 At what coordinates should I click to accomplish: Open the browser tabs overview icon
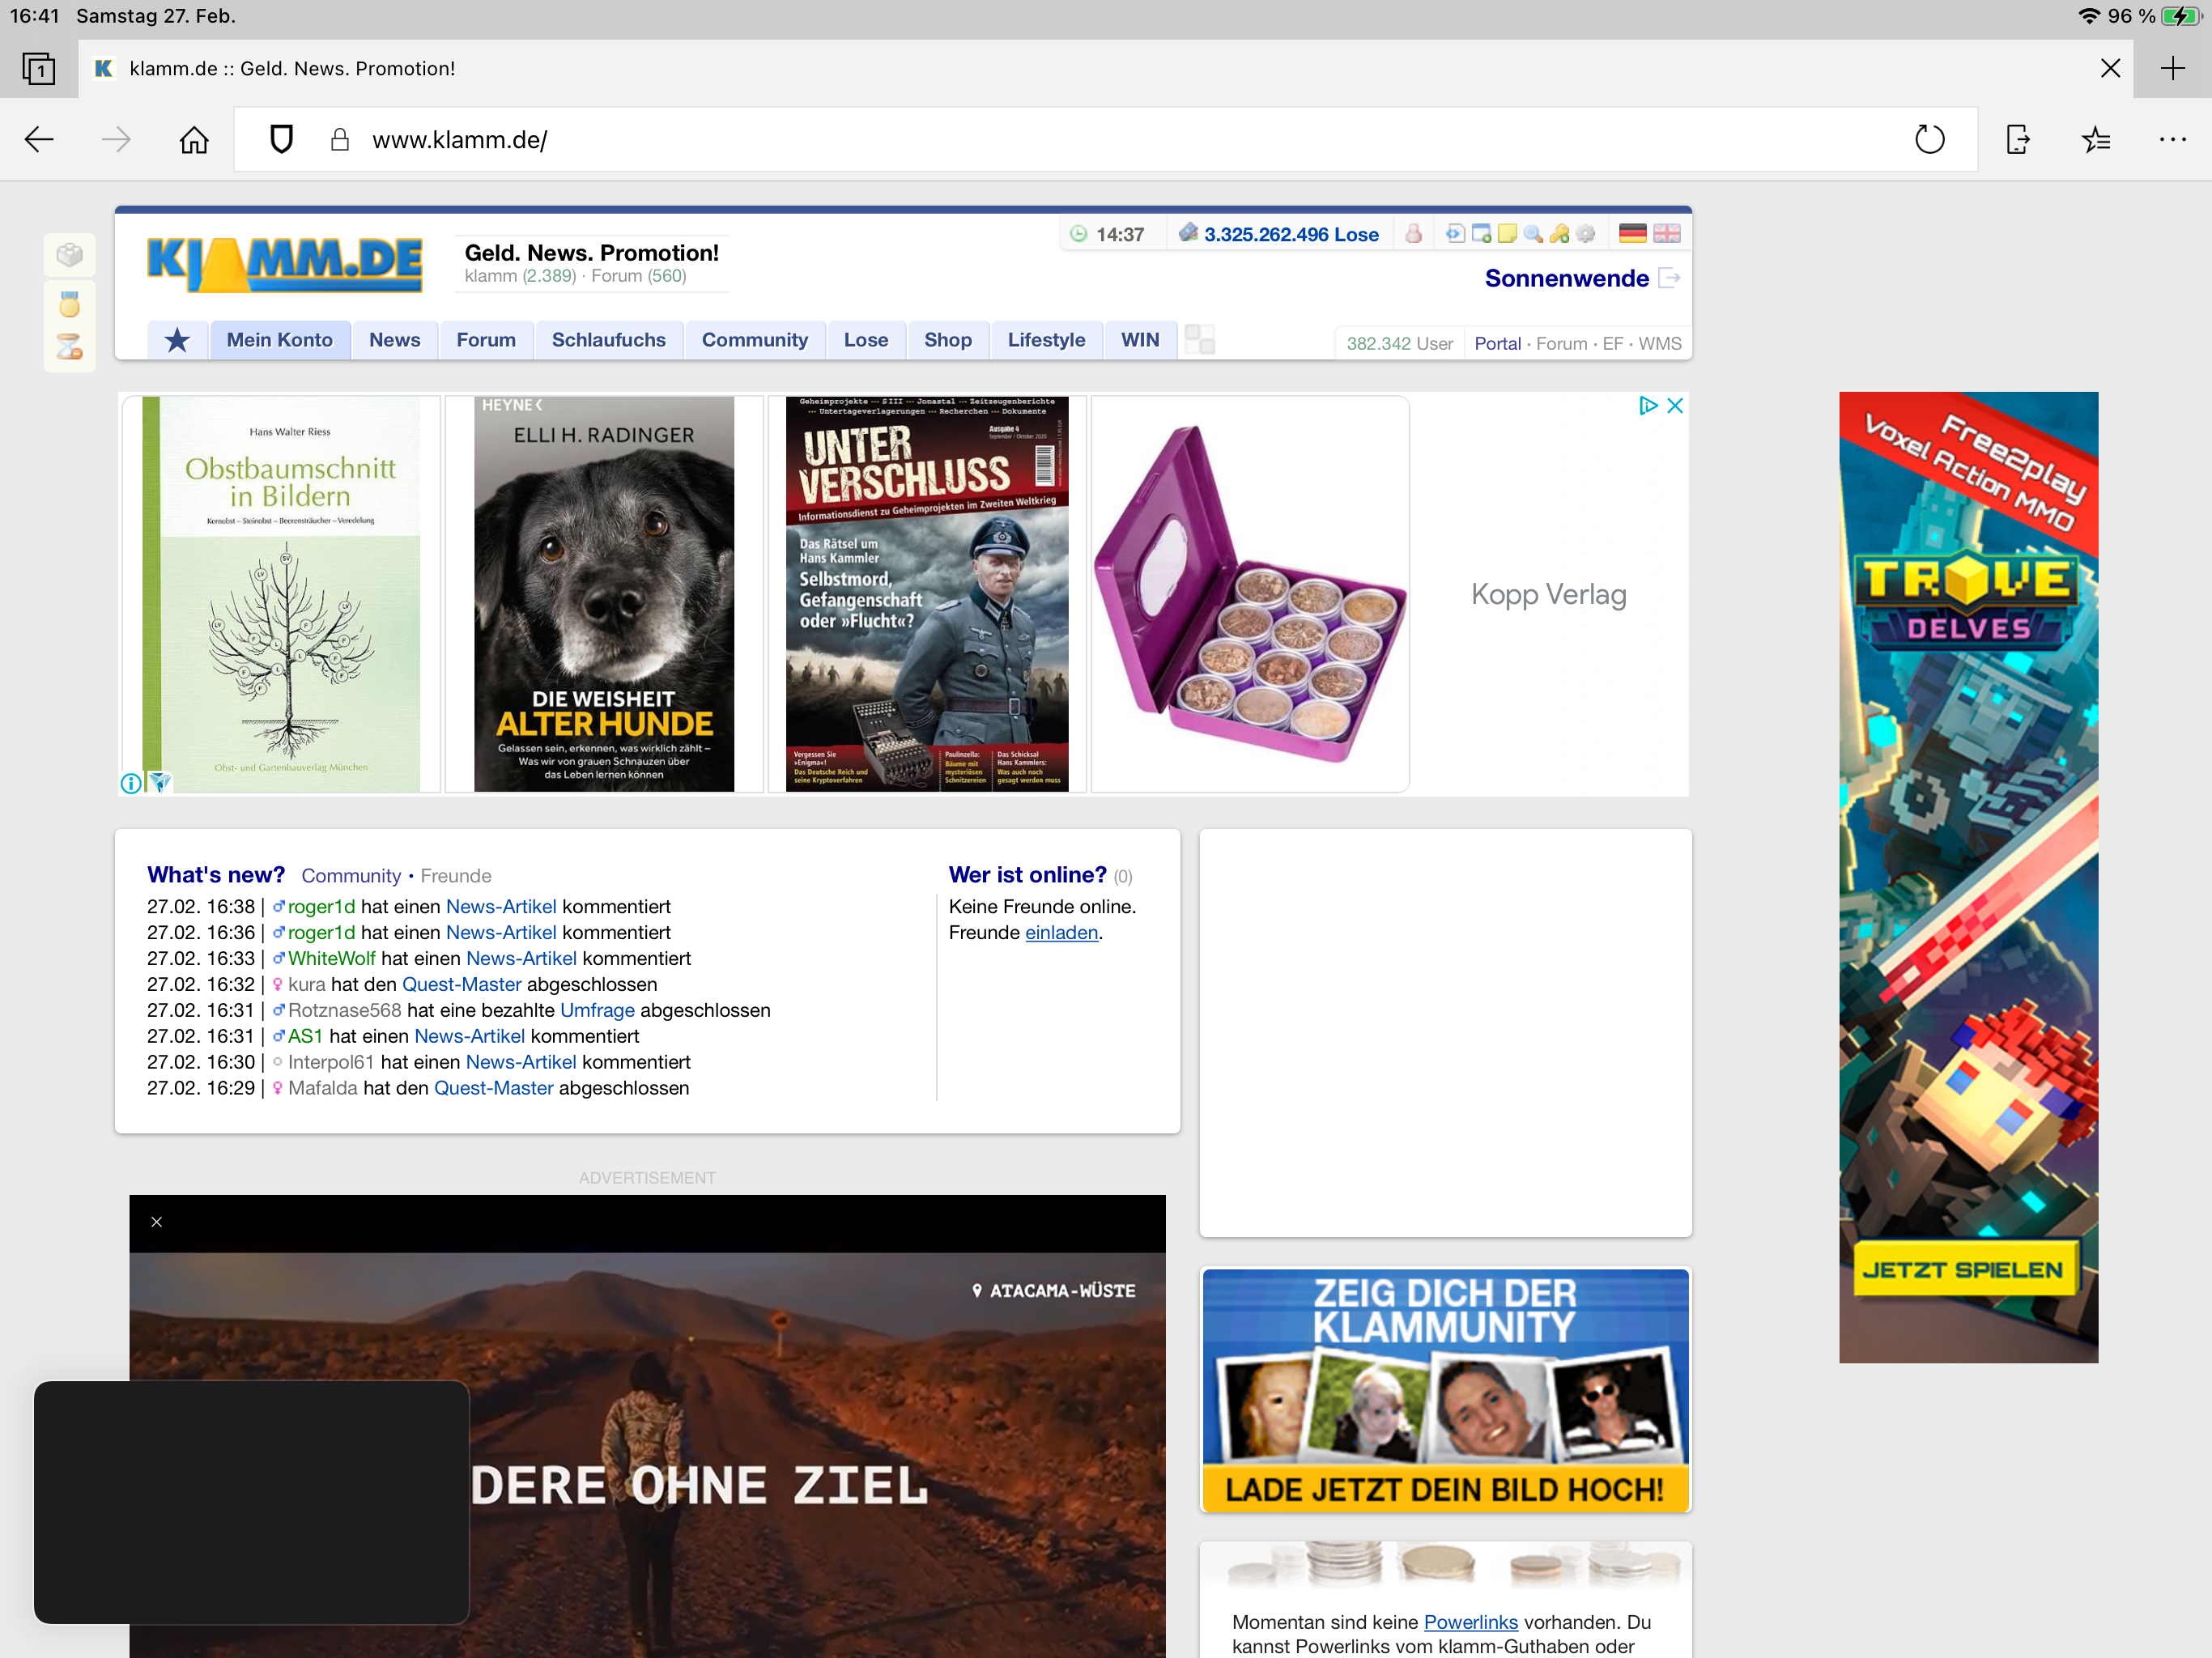tap(38, 69)
